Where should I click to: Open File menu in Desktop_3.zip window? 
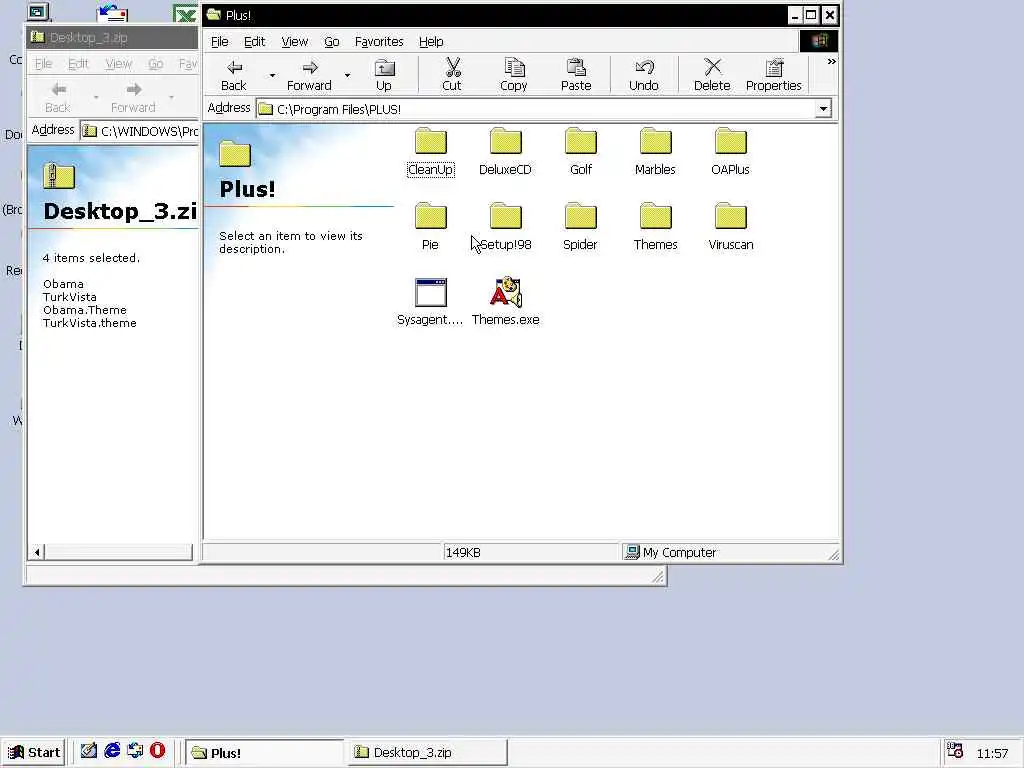click(43, 64)
